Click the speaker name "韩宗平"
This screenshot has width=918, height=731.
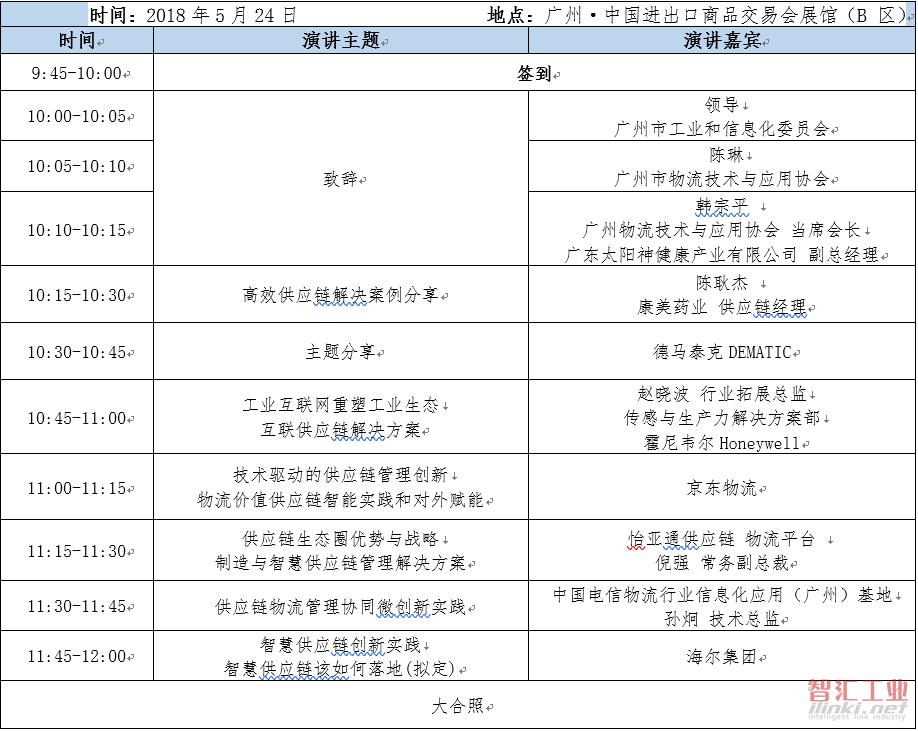pyautogui.click(x=722, y=206)
